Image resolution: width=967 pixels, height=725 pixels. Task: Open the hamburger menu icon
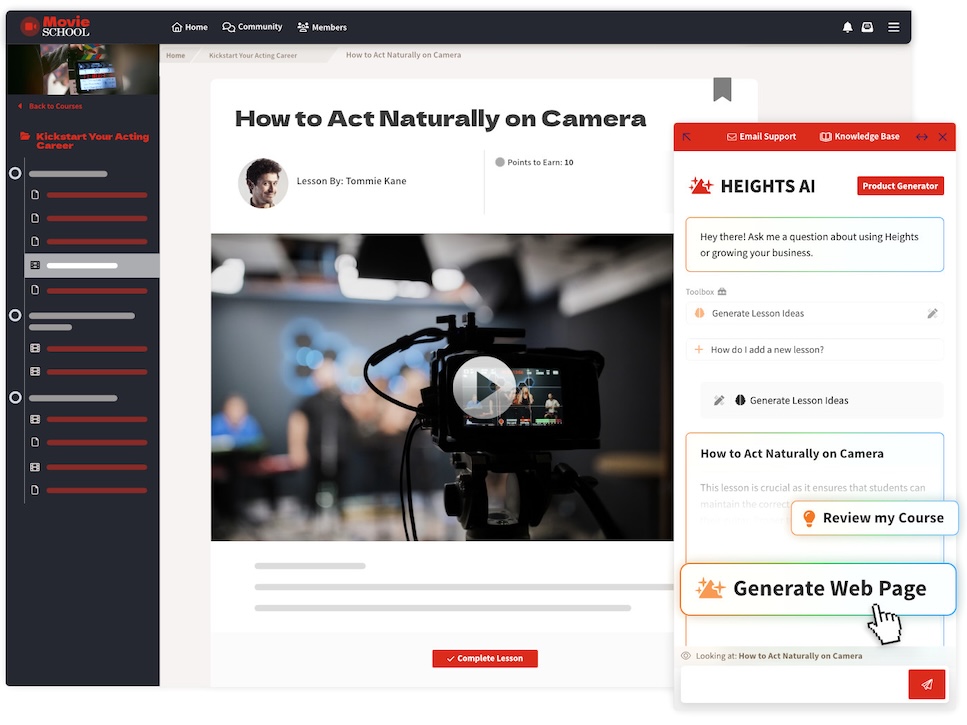click(x=894, y=27)
